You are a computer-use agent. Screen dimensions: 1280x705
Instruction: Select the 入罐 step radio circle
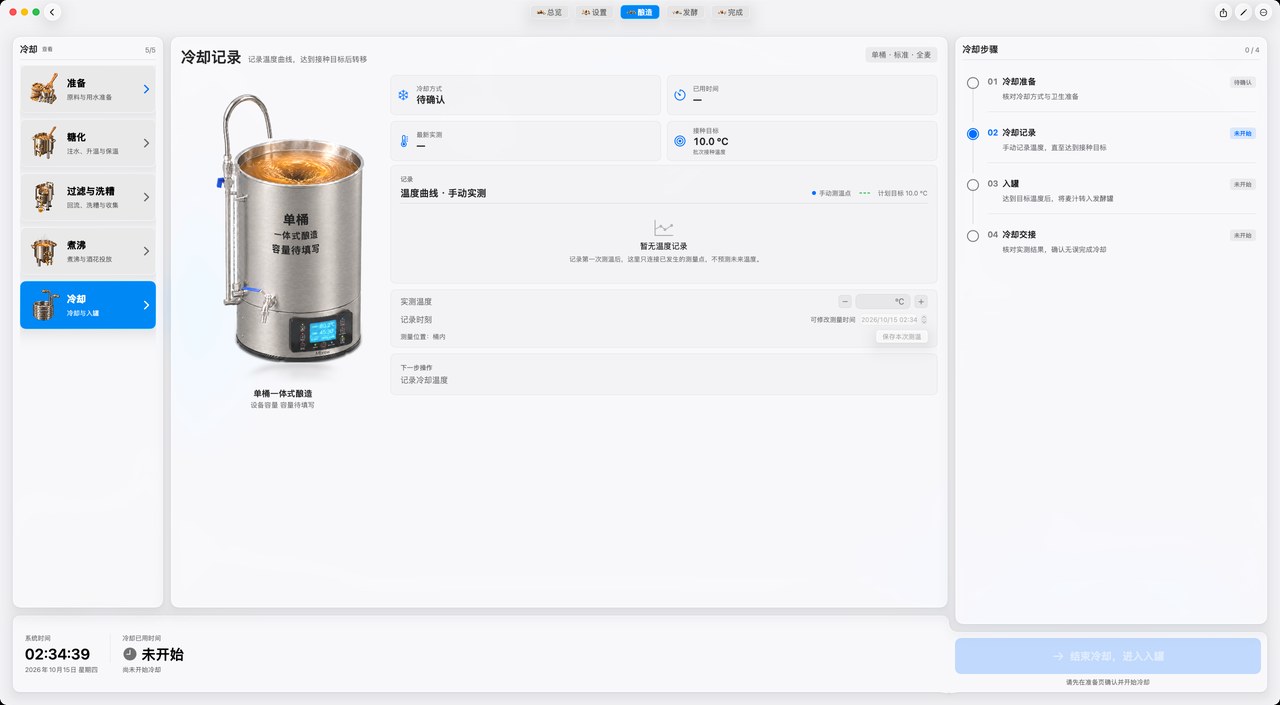[x=973, y=185]
